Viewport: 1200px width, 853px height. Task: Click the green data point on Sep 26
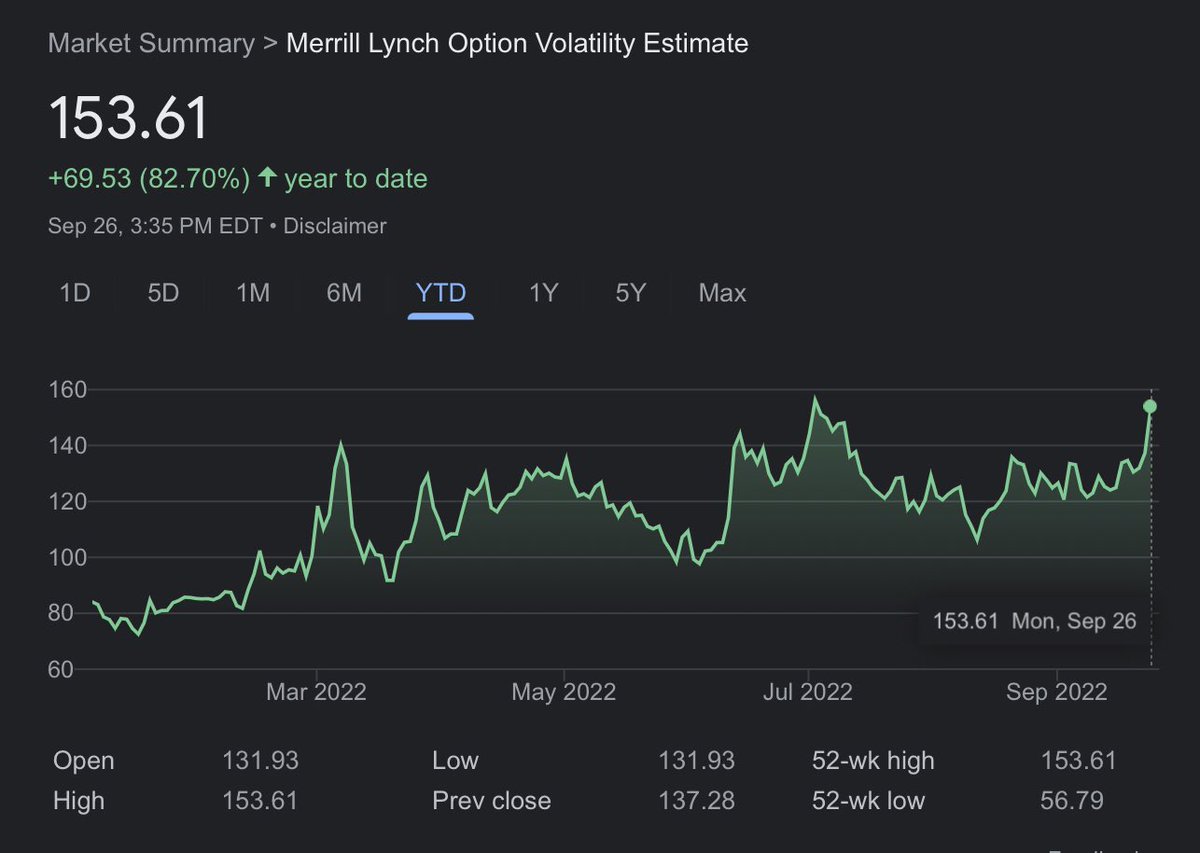click(1150, 406)
